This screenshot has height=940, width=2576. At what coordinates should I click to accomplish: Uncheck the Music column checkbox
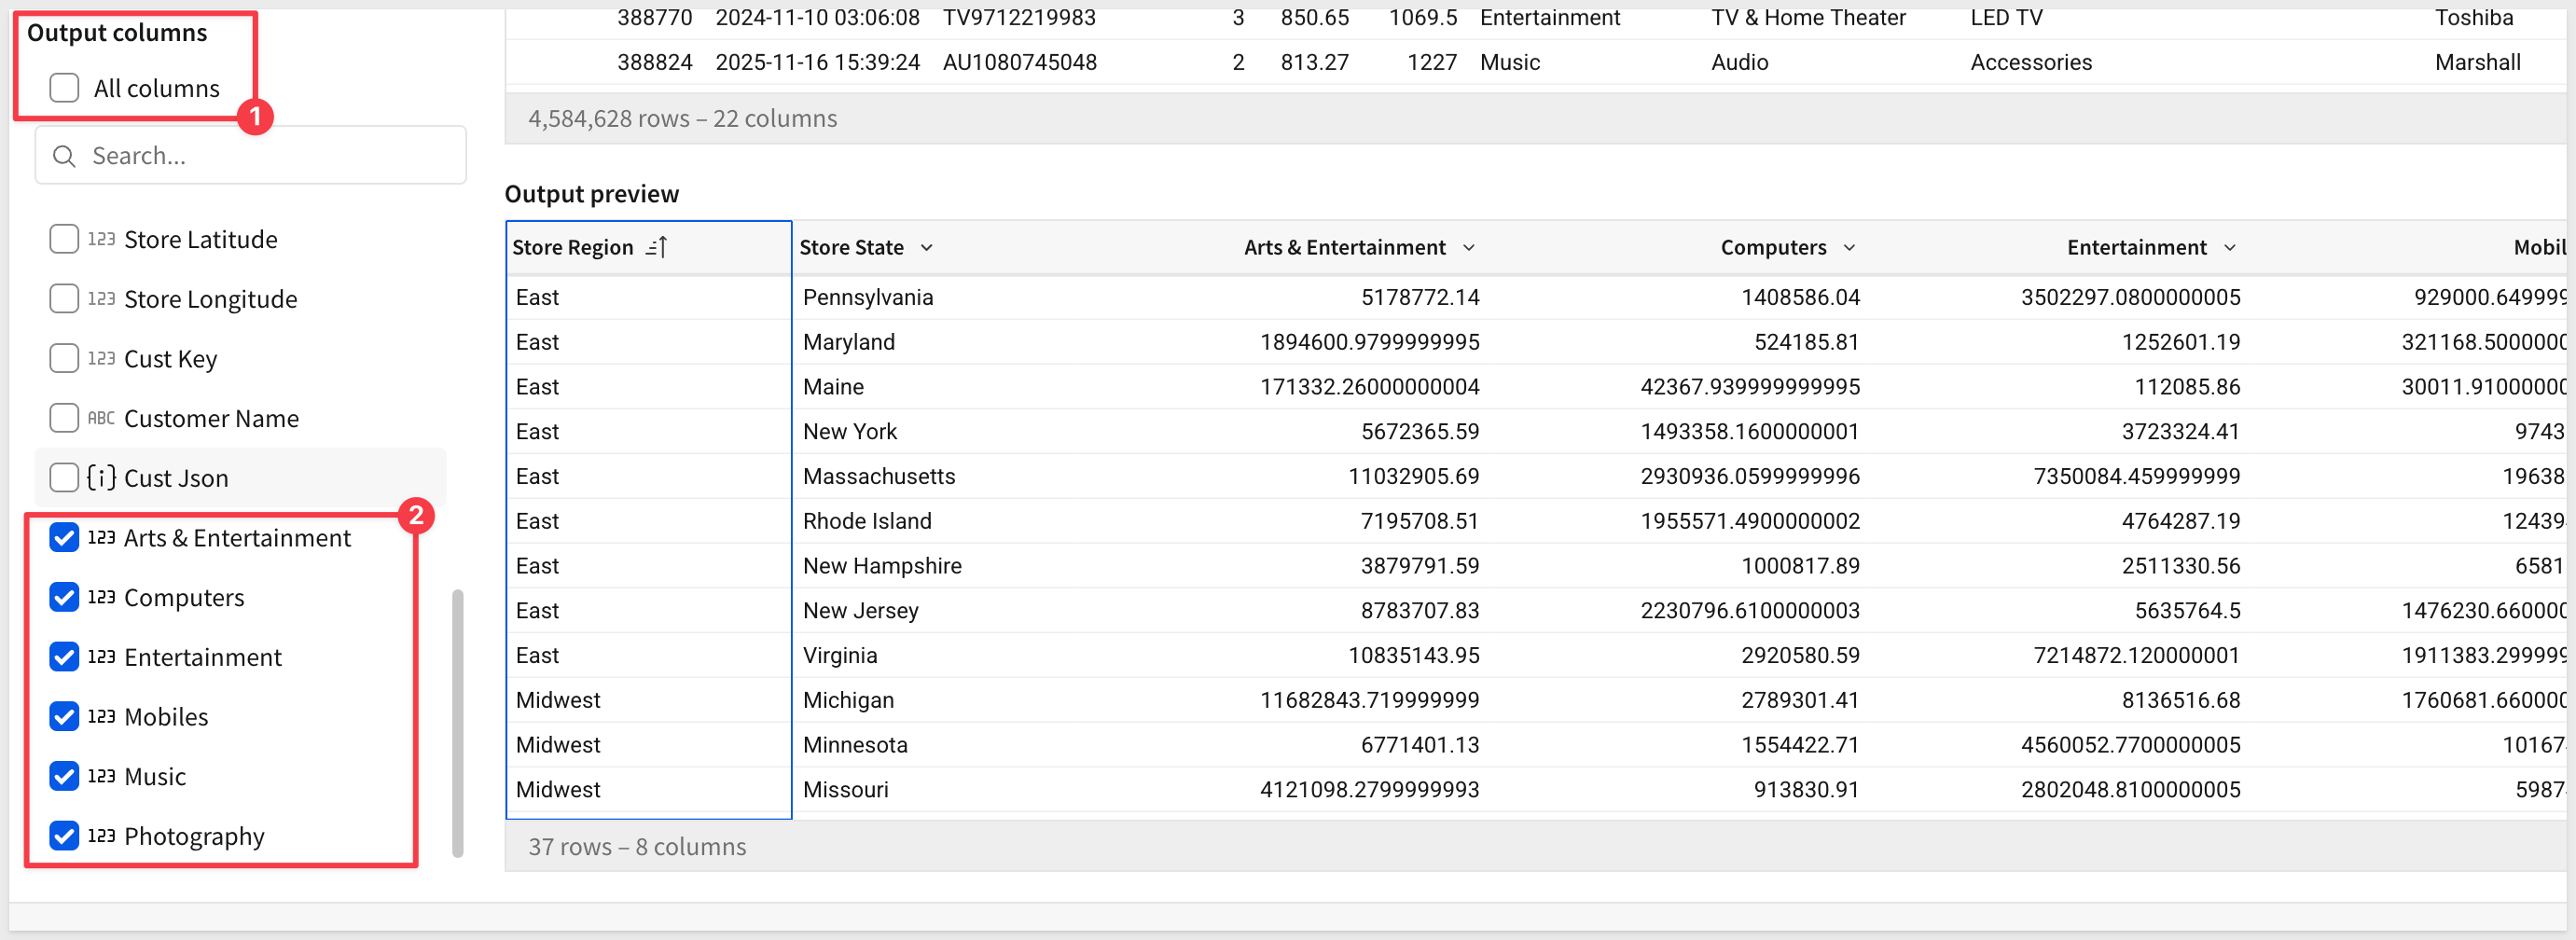coord(64,776)
